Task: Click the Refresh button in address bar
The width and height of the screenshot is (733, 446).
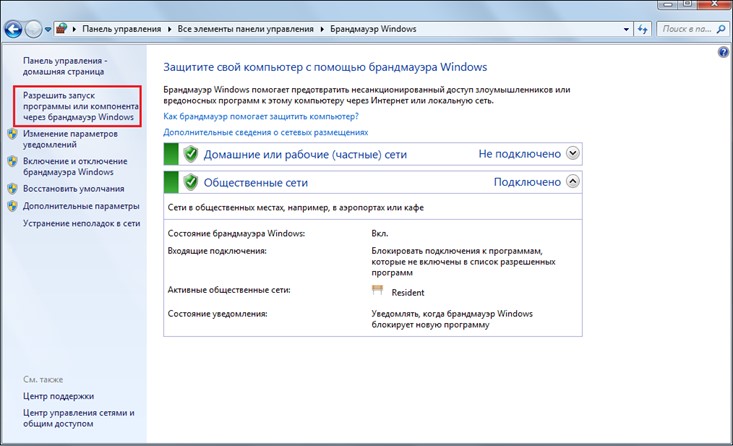Action: (642, 29)
